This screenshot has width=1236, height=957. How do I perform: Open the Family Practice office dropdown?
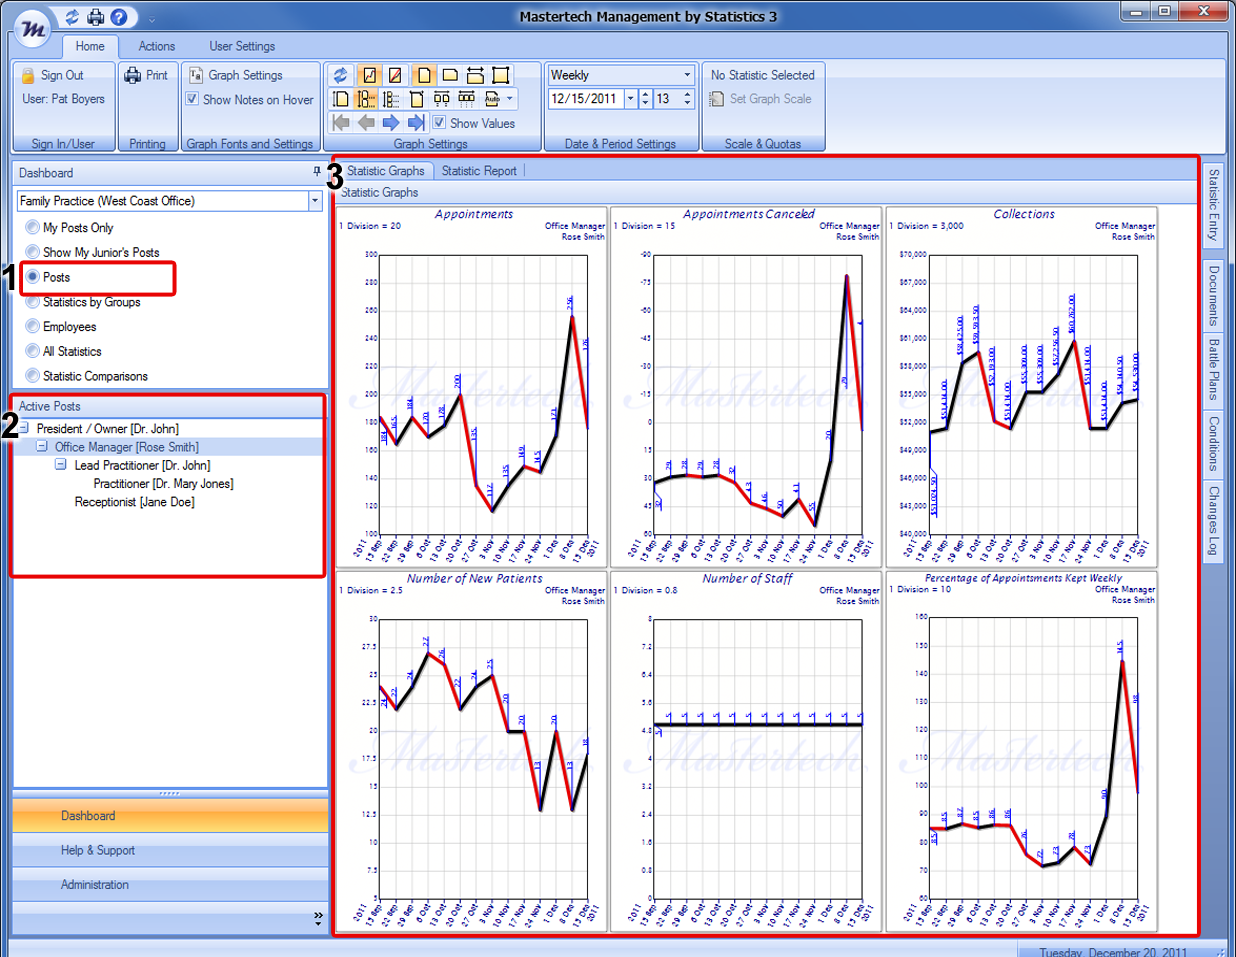[314, 201]
